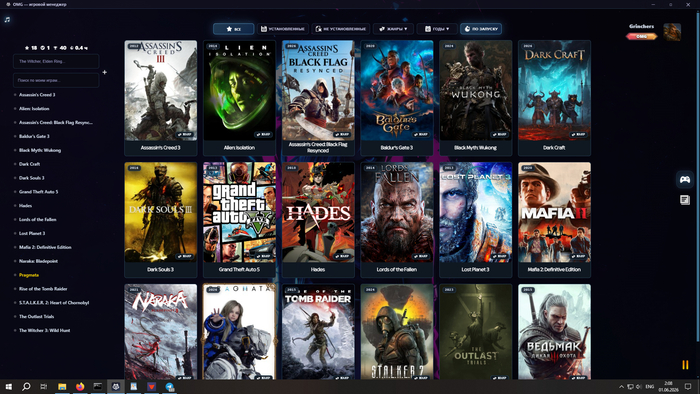Screen dimensions: 700x394
Task: Open the Pragmata cover with gold frame
Action: pyautogui.click(x=239, y=332)
